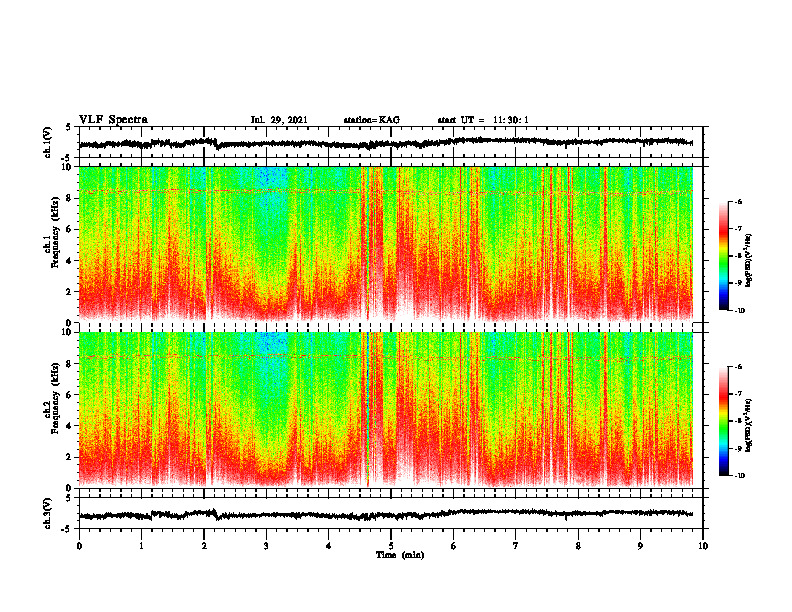
Task: Click the red 8.4 kHz line in ch.1 spectrogram
Action: 386,191
